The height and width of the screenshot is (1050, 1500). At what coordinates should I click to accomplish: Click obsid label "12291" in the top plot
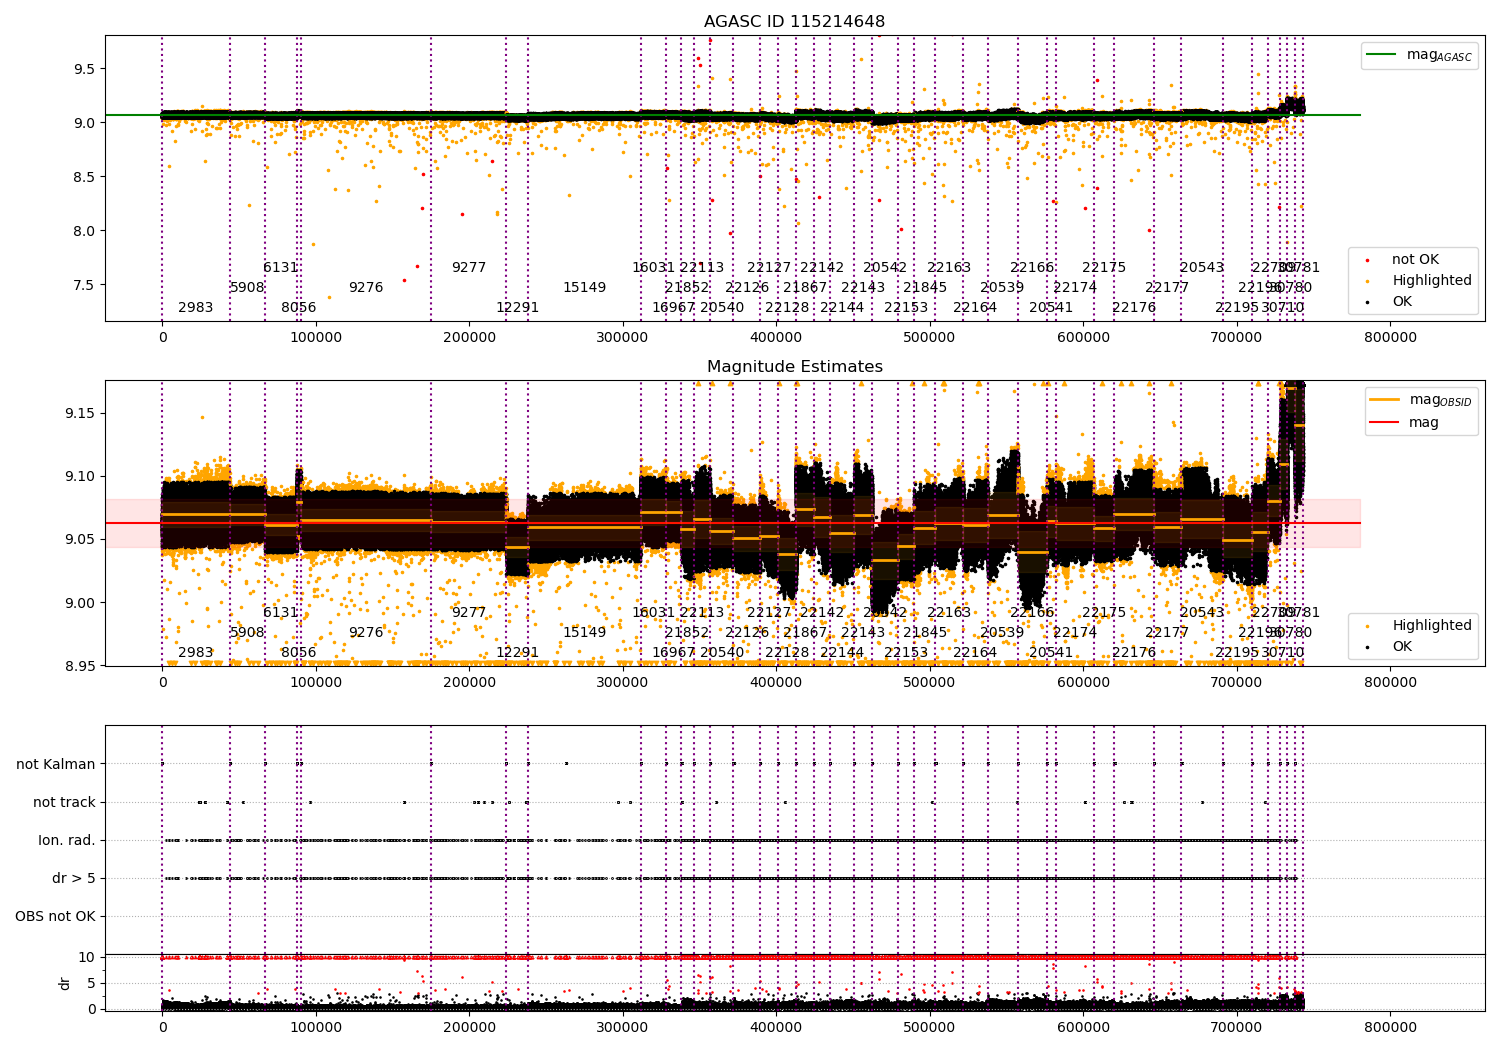518,308
